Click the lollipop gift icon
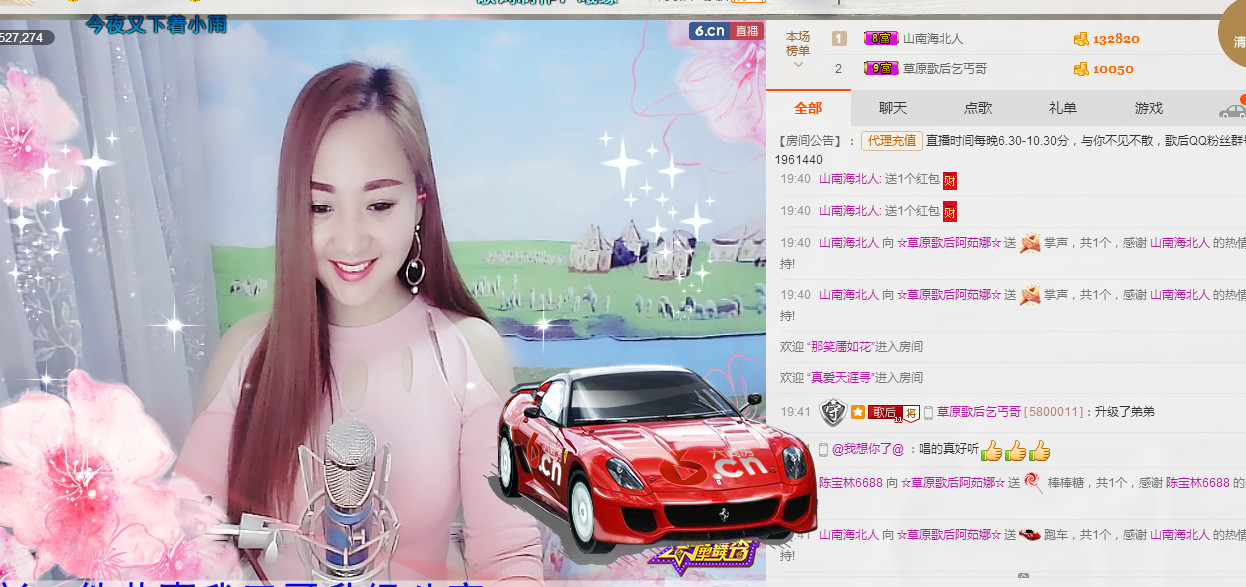 [1033, 482]
